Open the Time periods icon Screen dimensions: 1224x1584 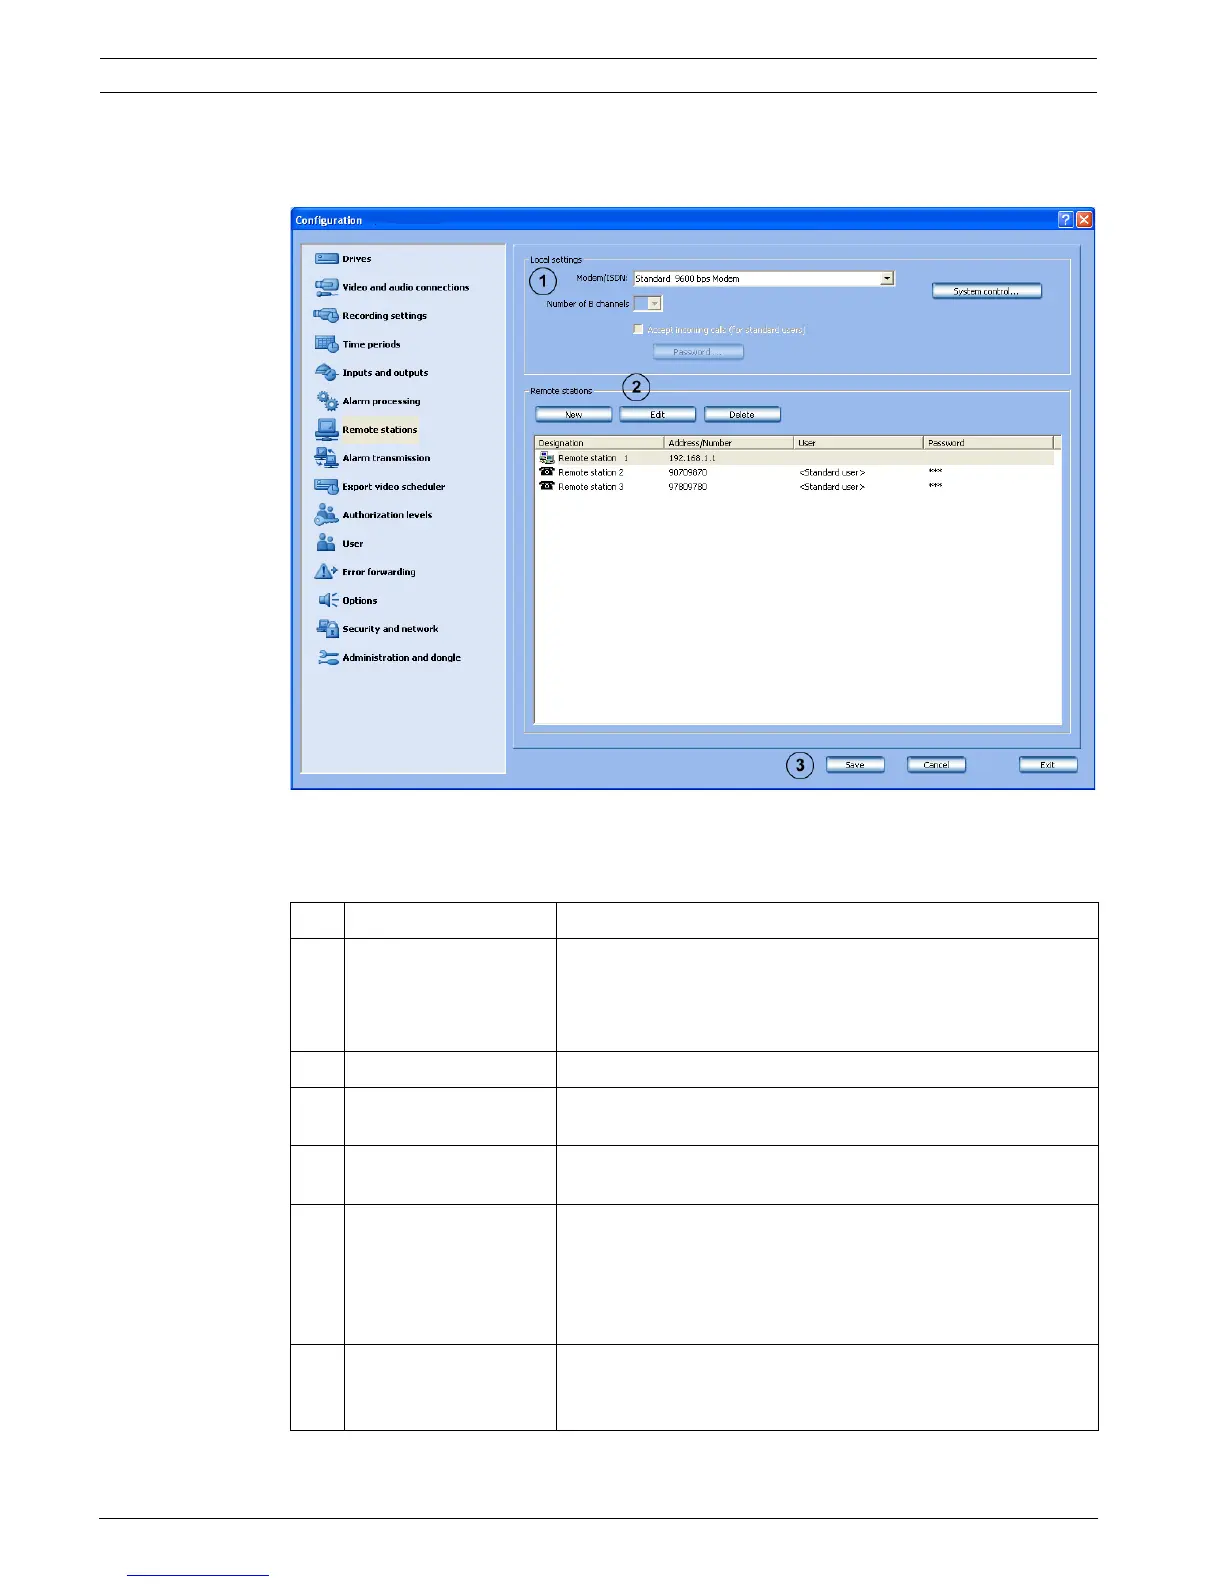327,344
